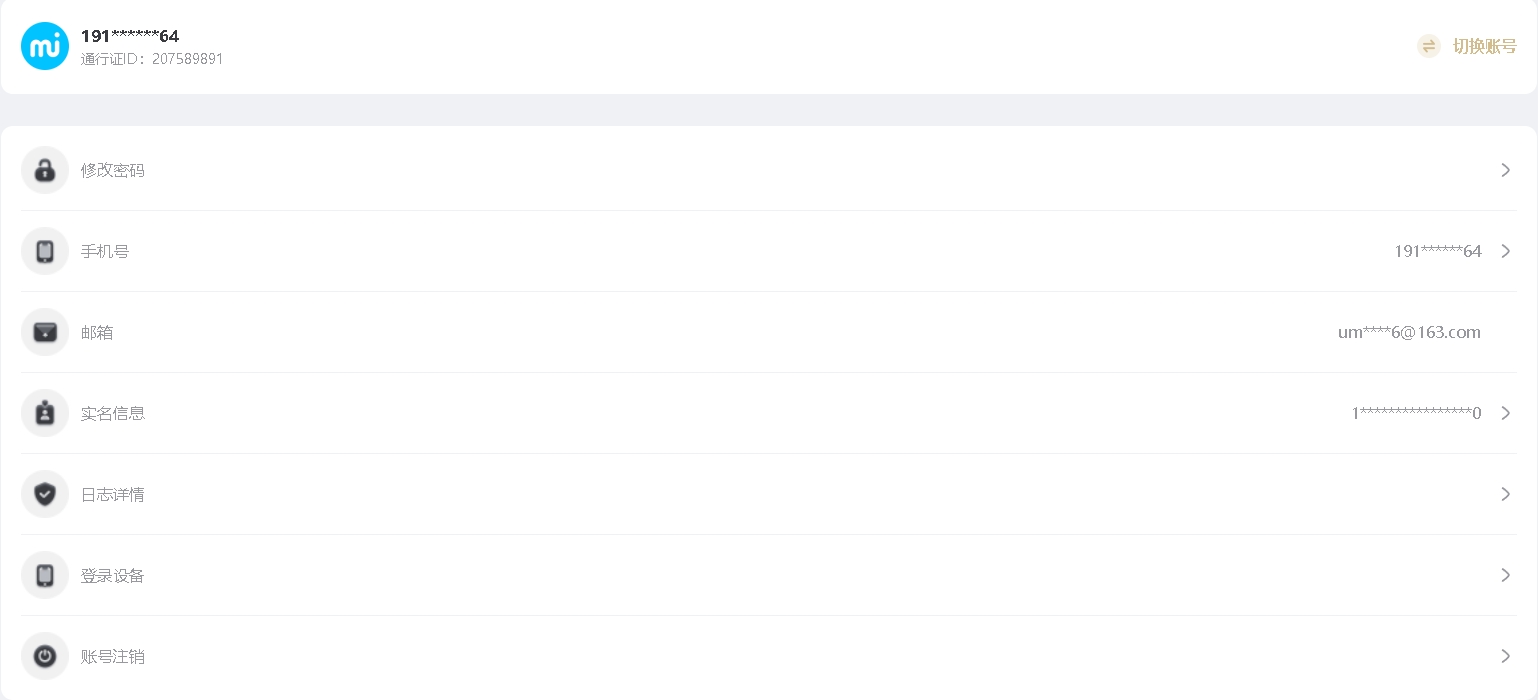The height and width of the screenshot is (700, 1538).
Task: Expand the 登录设备 row chevron
Action: (1506, 575)
